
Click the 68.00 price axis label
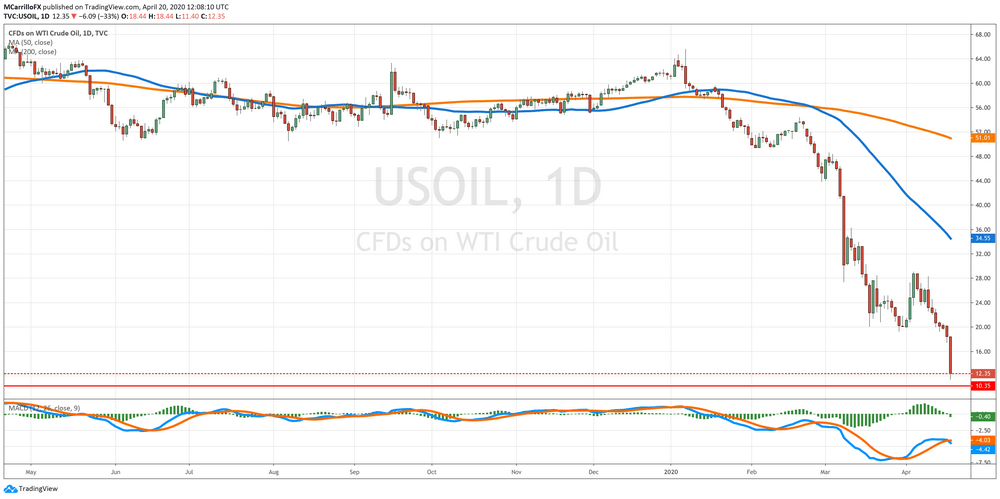coord(982,34)
